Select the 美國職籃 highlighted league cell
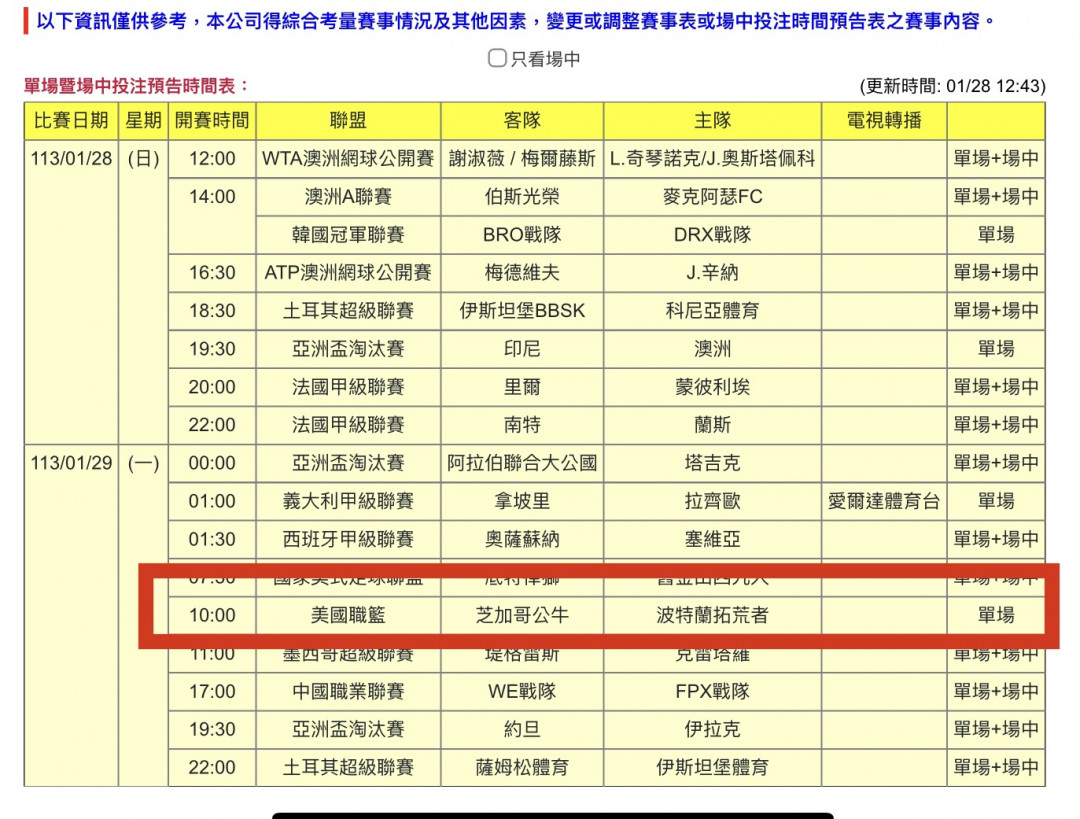This screenshot has width=1080, height=819. point(348,615)
